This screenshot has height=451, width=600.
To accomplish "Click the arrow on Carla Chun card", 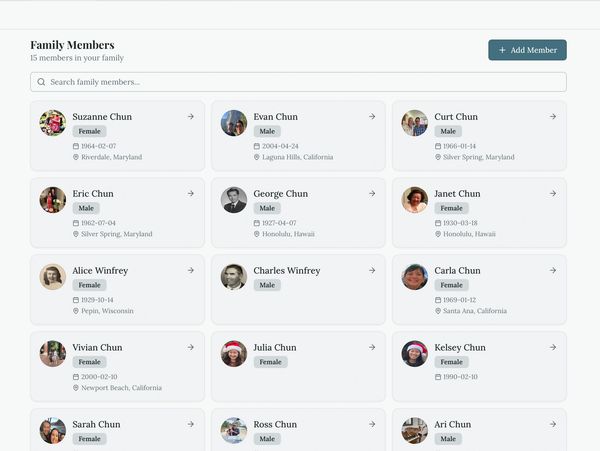I will pos(552,271).
